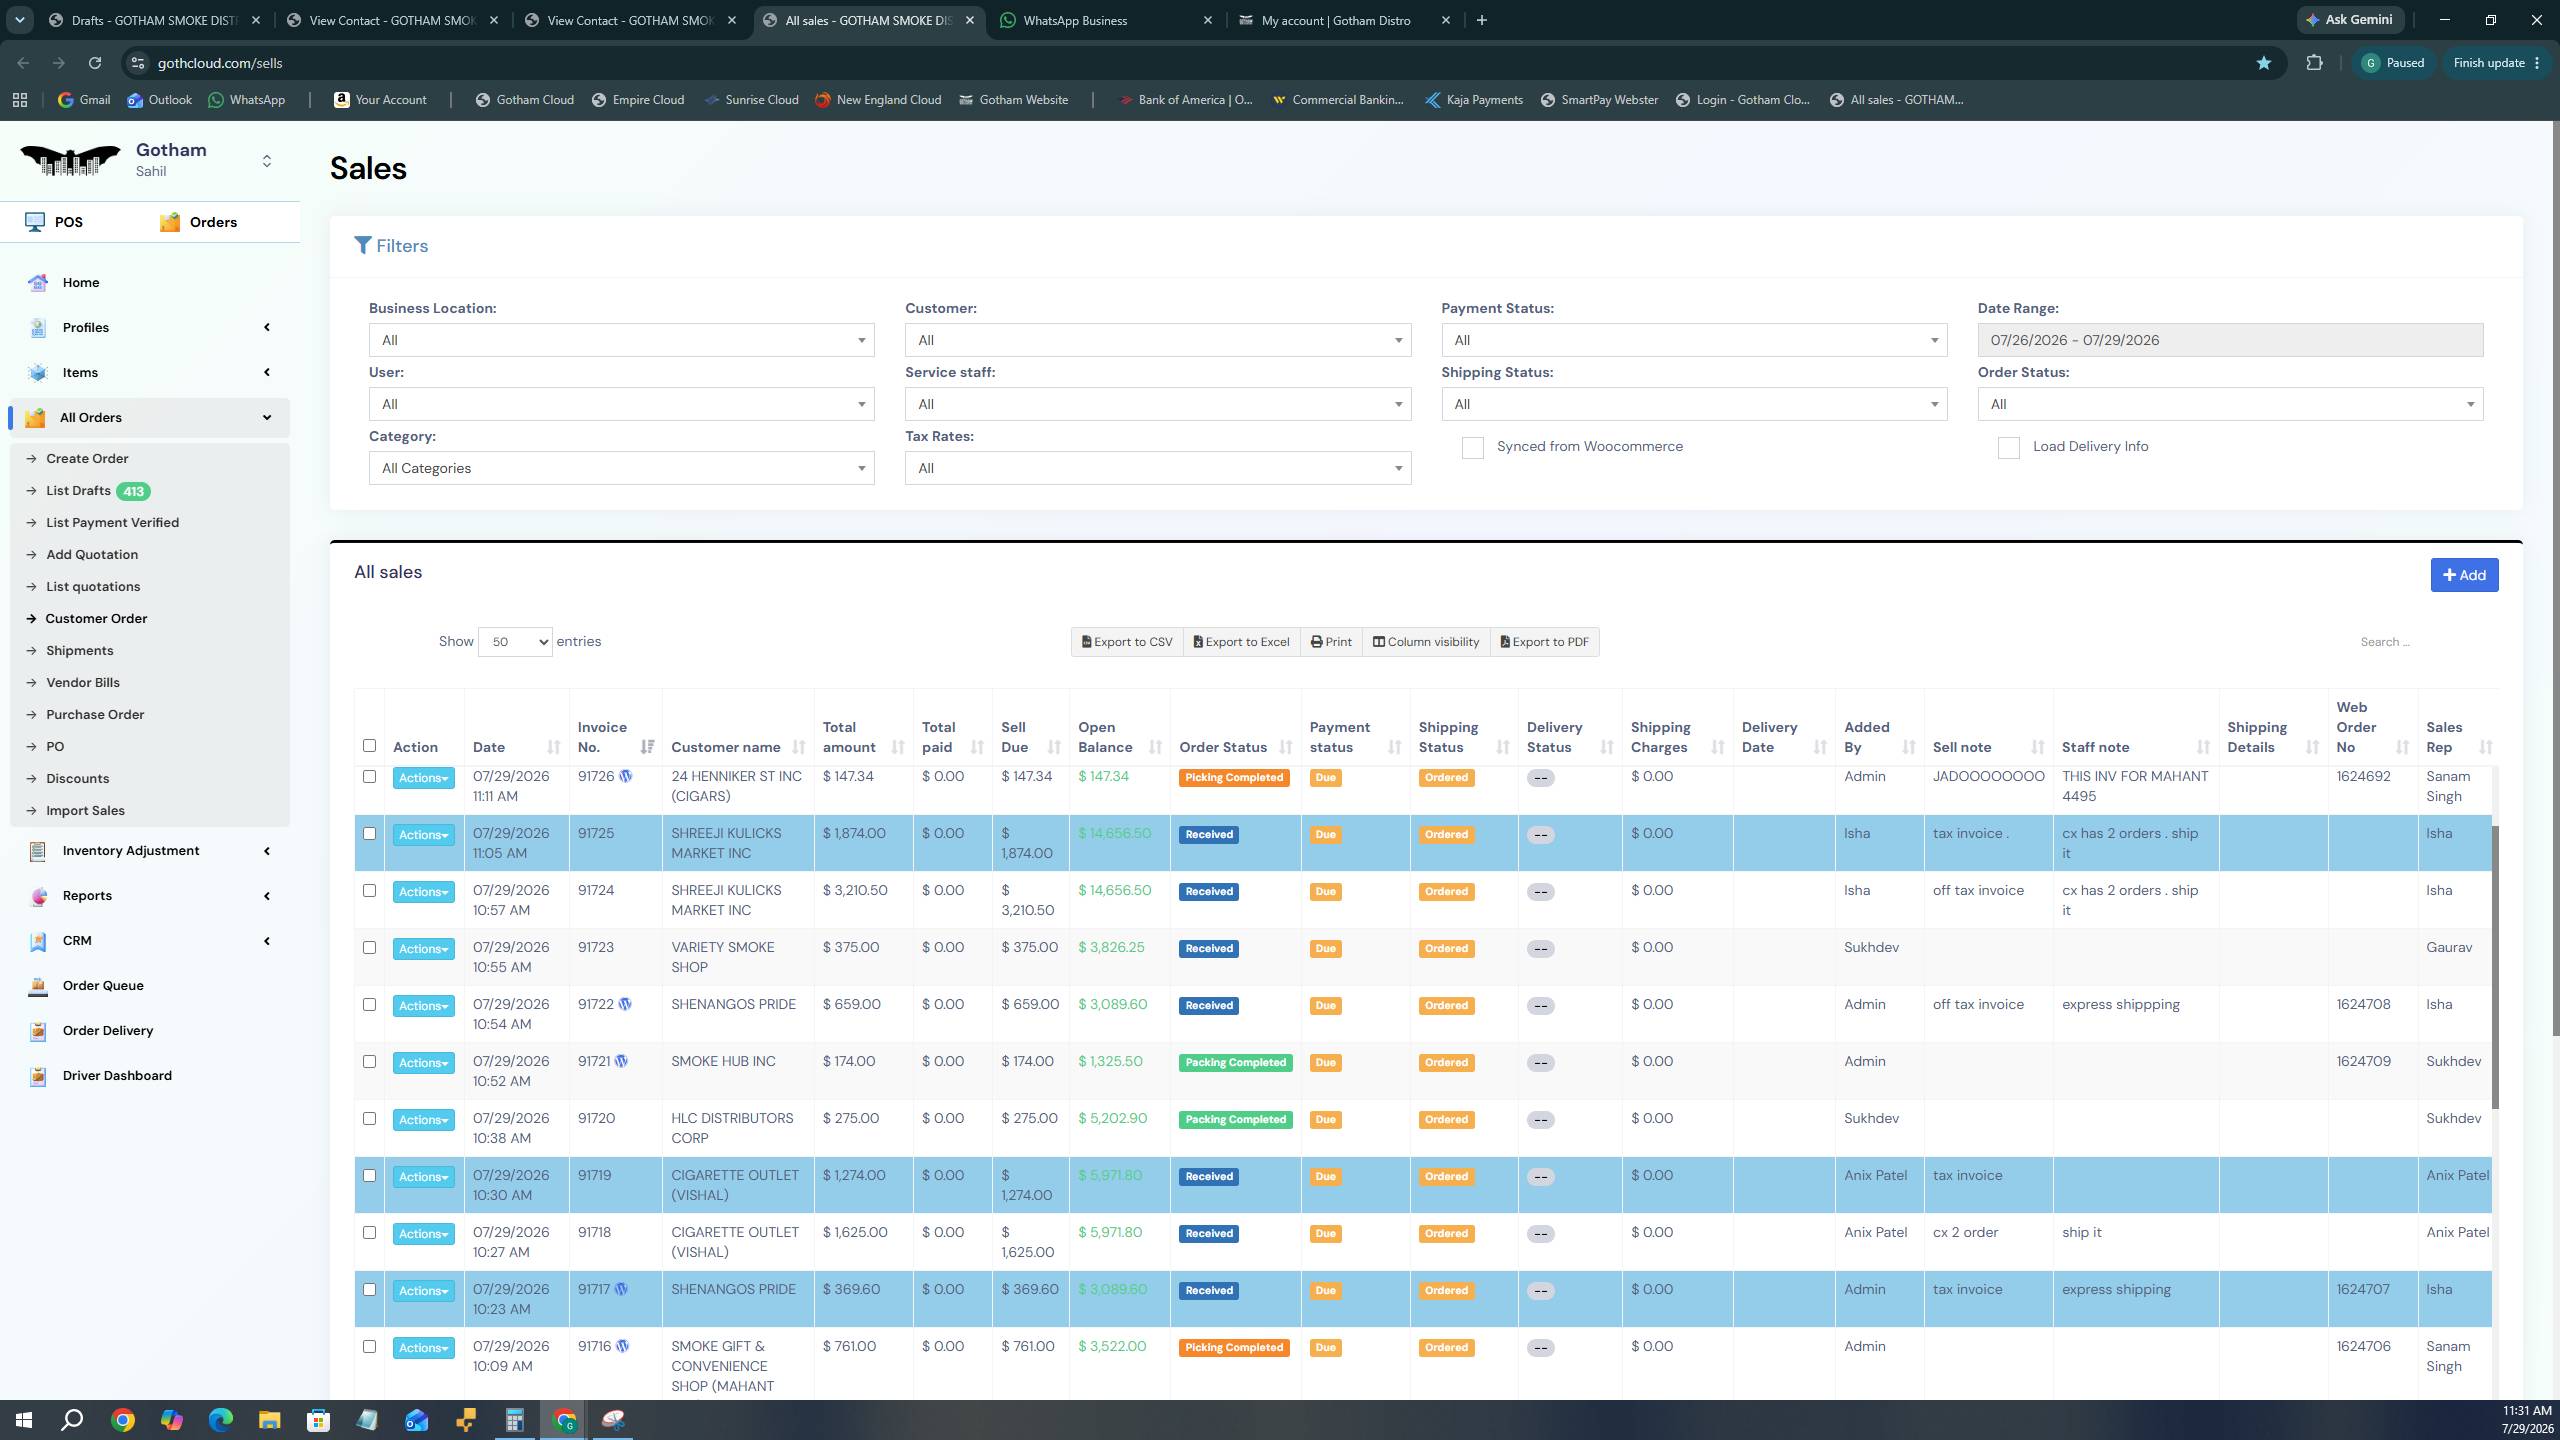Select the checkbox for invoice 91723 row
This screenshot has width=2560, height=1440.
[x=369, y=948]
